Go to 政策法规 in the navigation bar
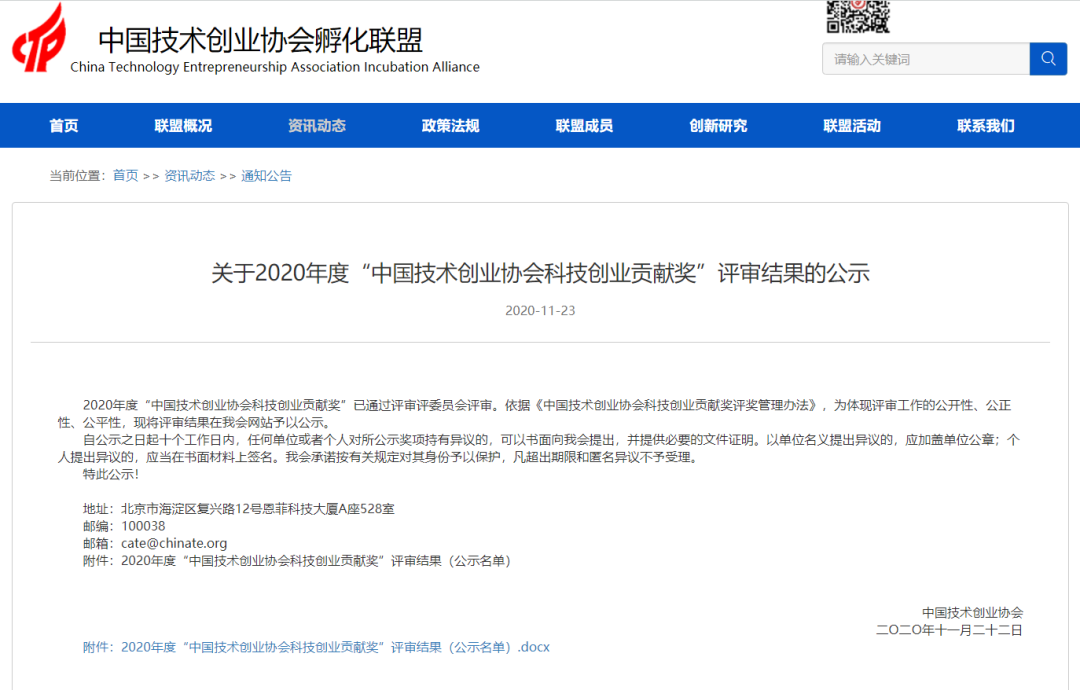1080x690 pixels. [450, 126]
